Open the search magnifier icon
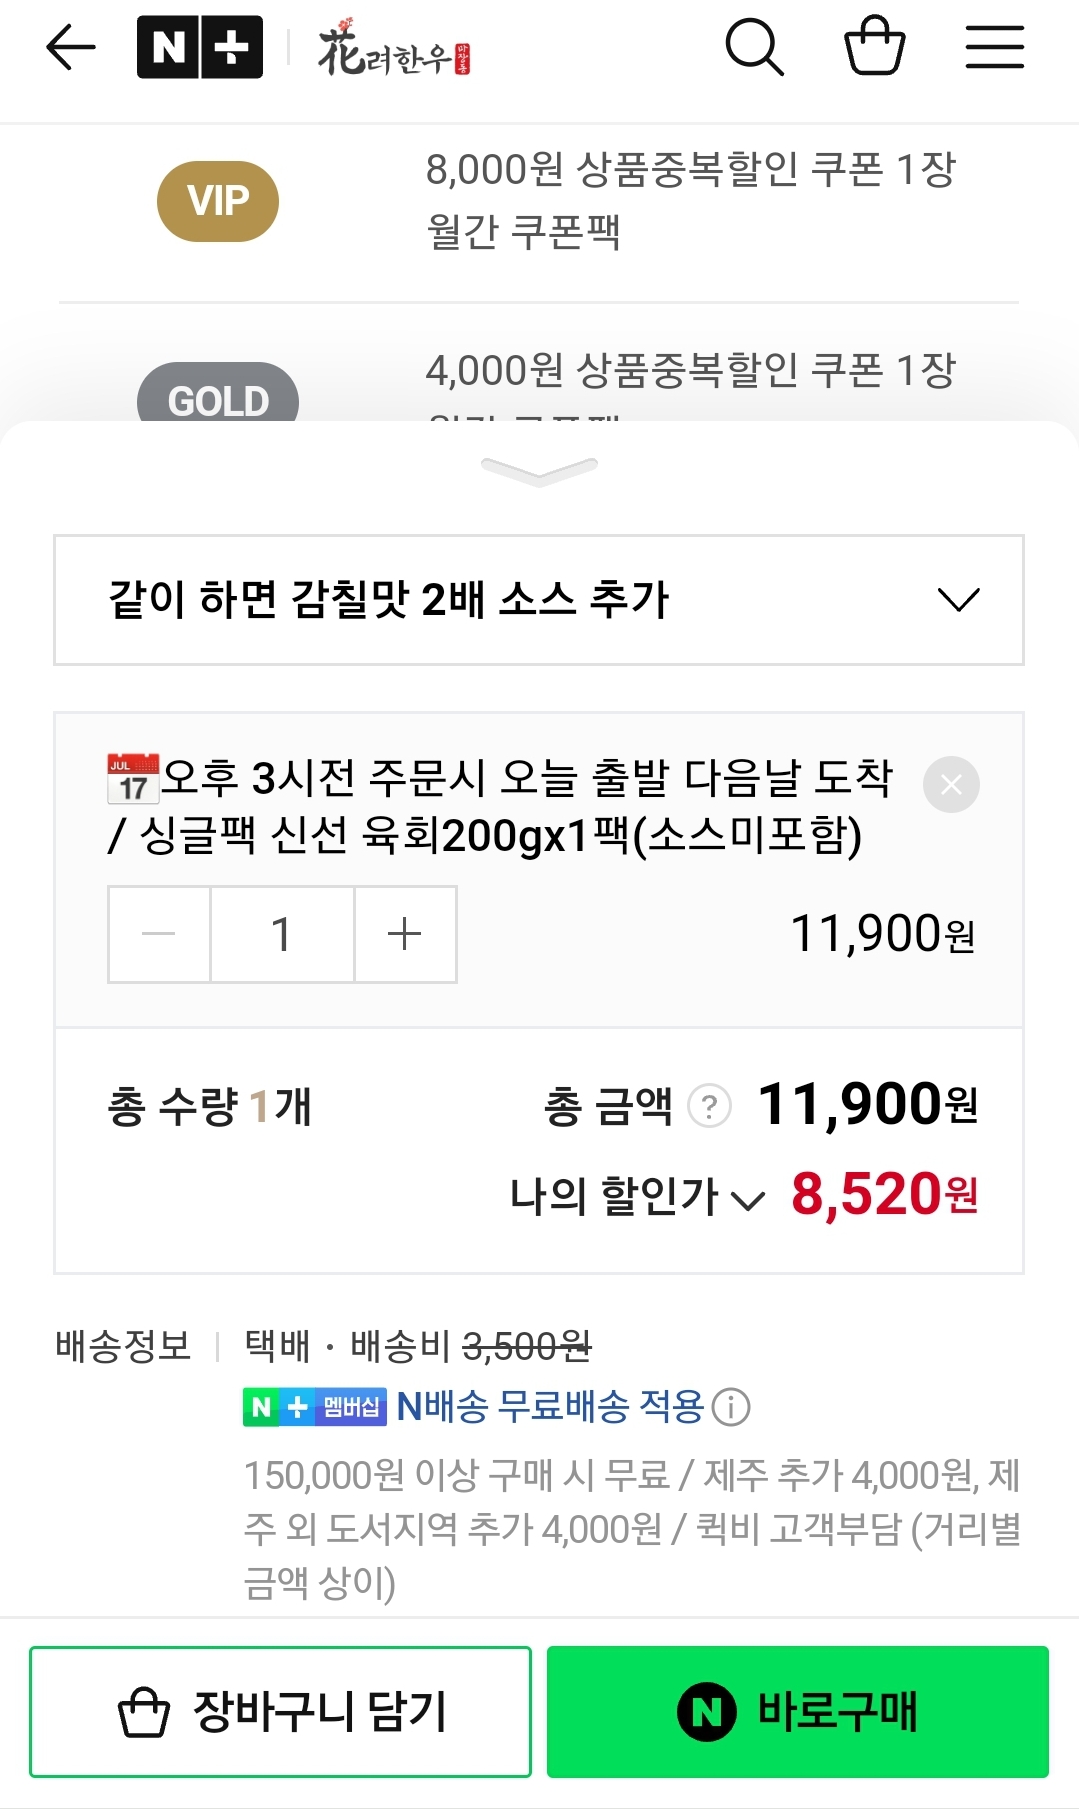 (754, 47)
